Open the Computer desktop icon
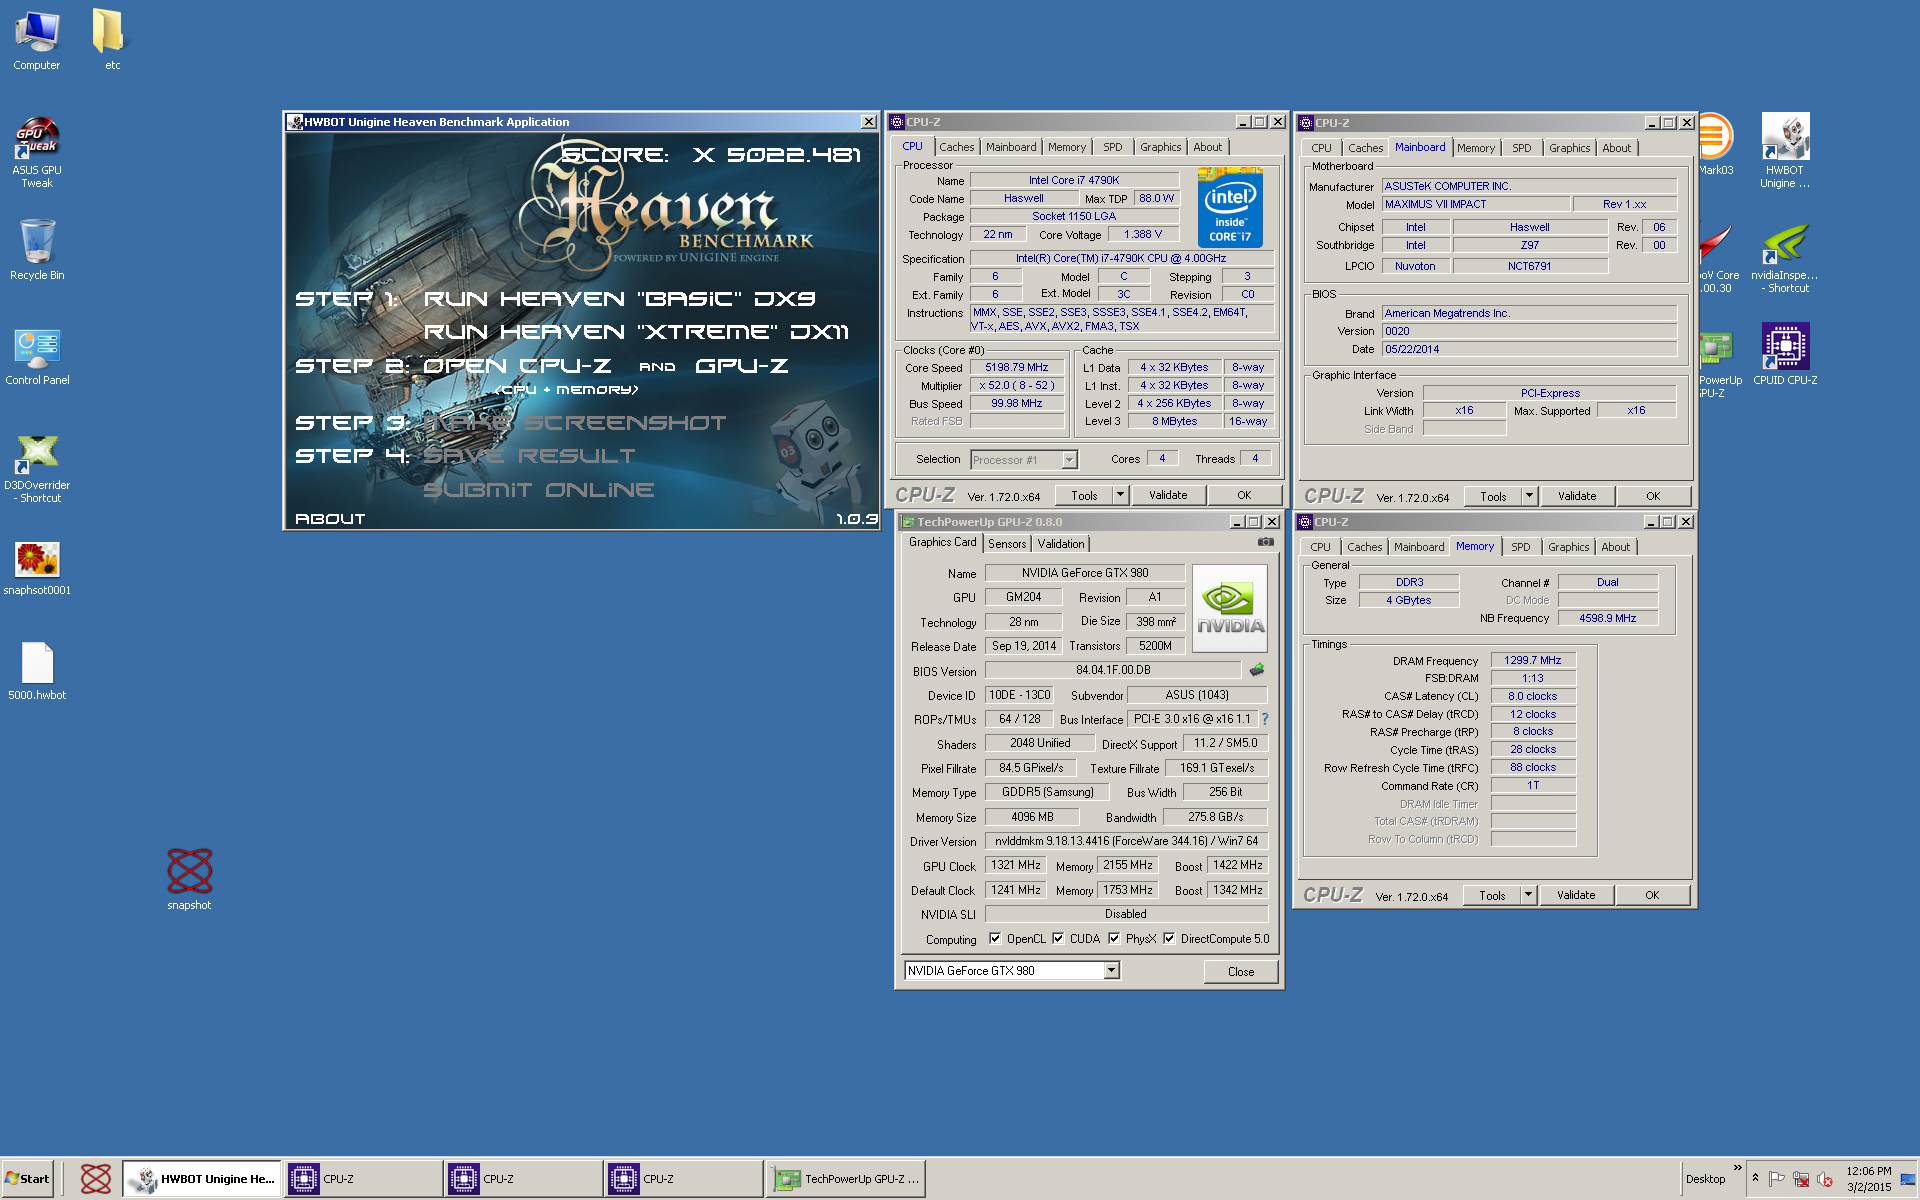Image resolution: width=1920 pixels, height=1200 pixels. [x=37, y=40]
